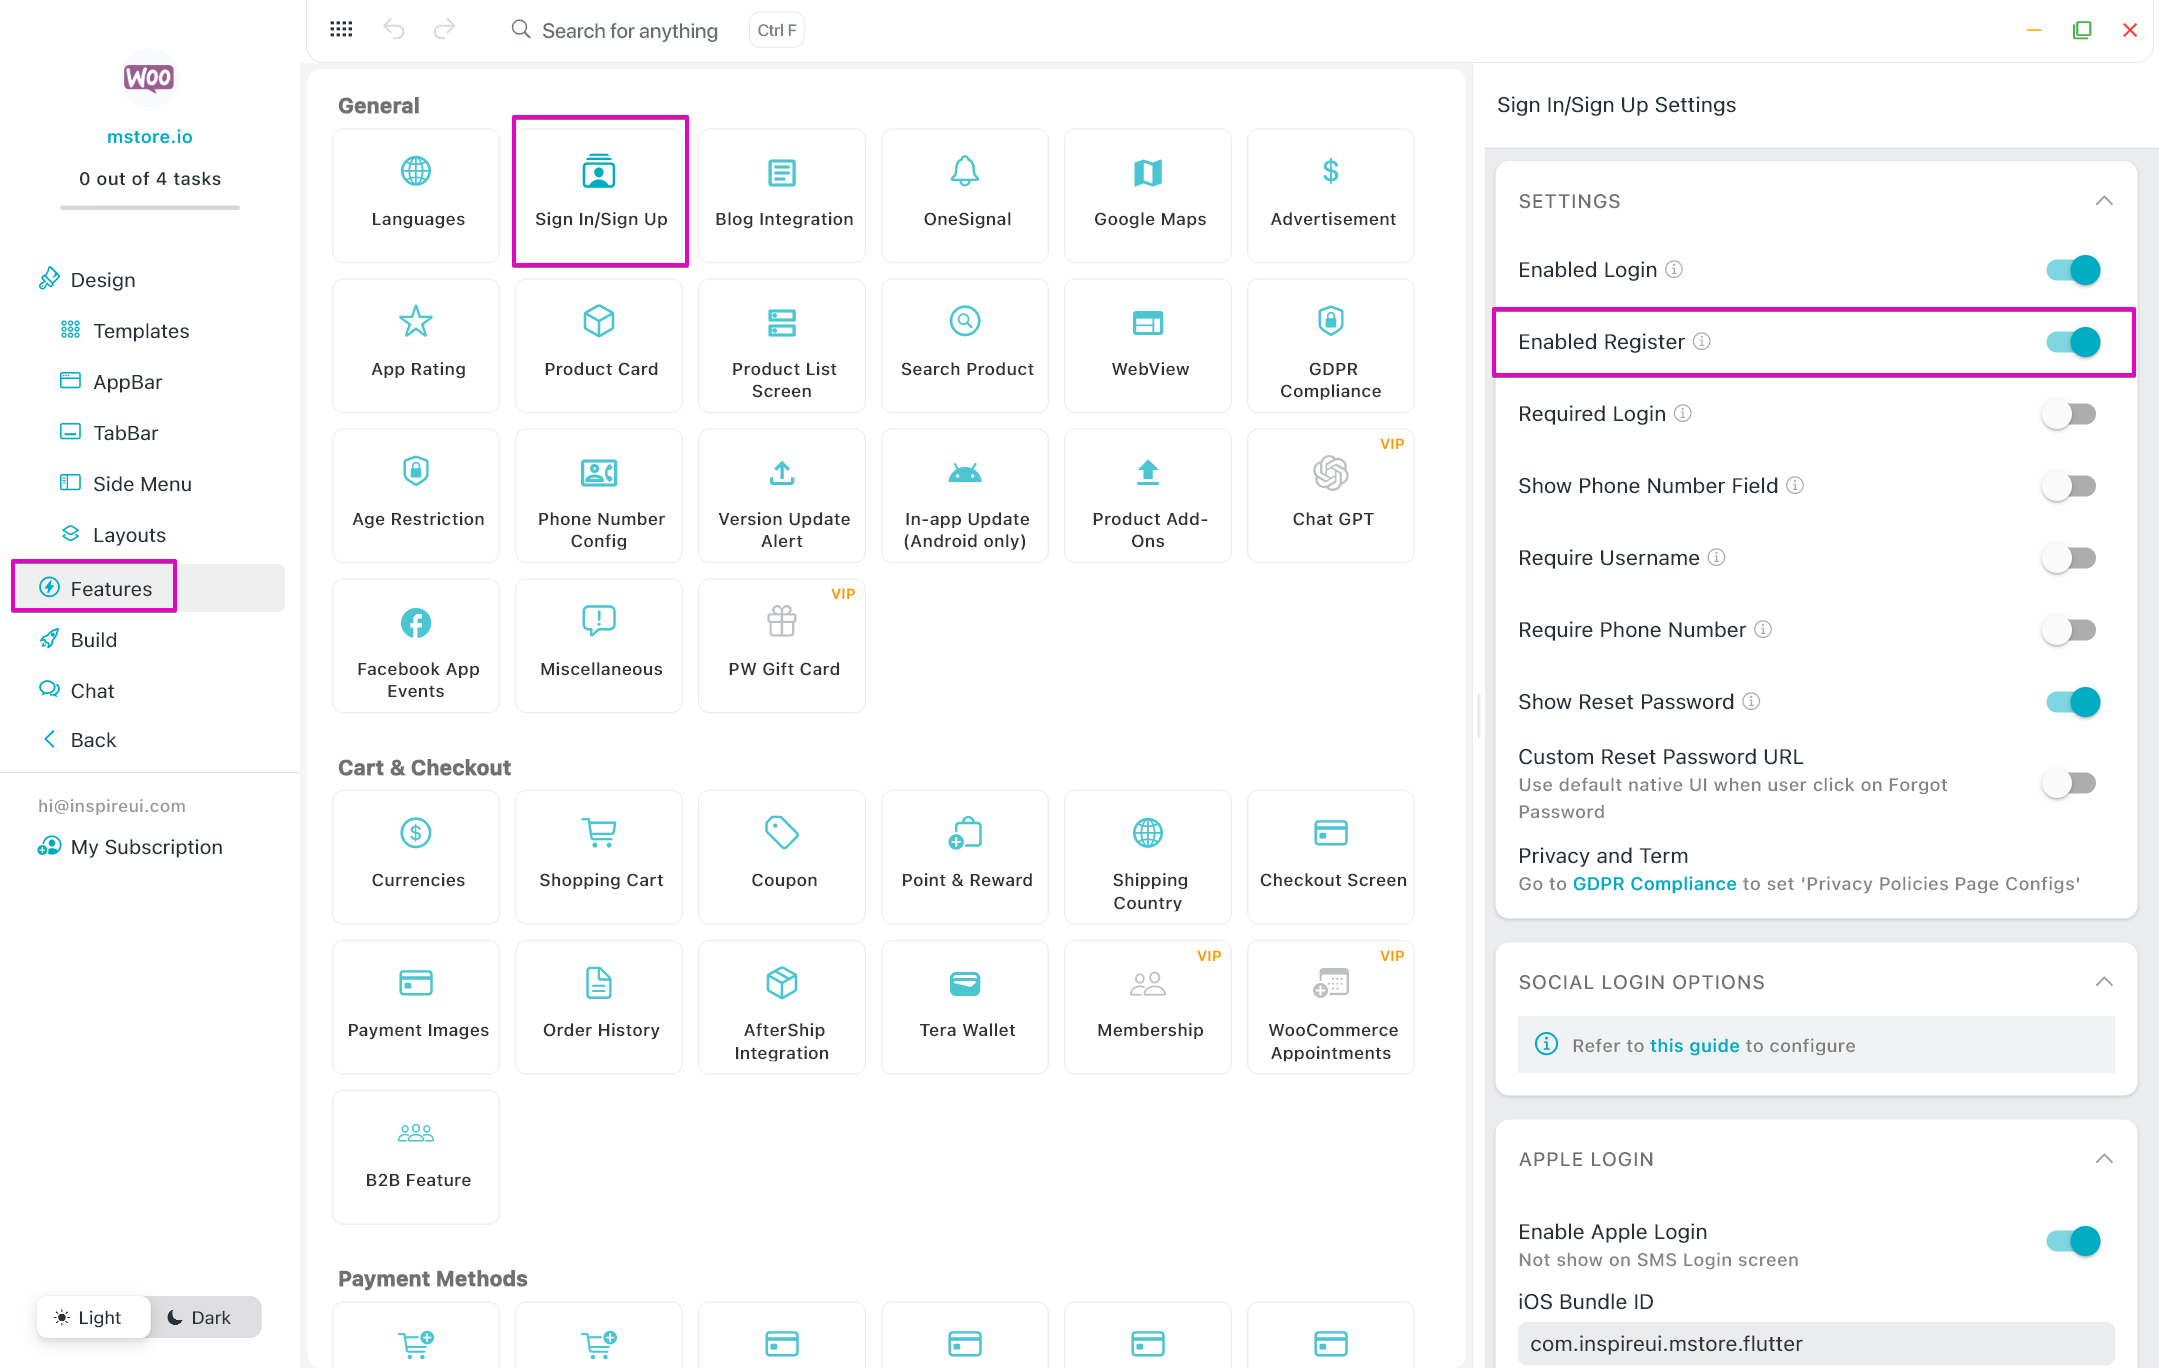This screenshot has width=2159, height=1368.
Task: Collapse the APPLE LOGIN section
Action: click(x=2103, y=1159)
